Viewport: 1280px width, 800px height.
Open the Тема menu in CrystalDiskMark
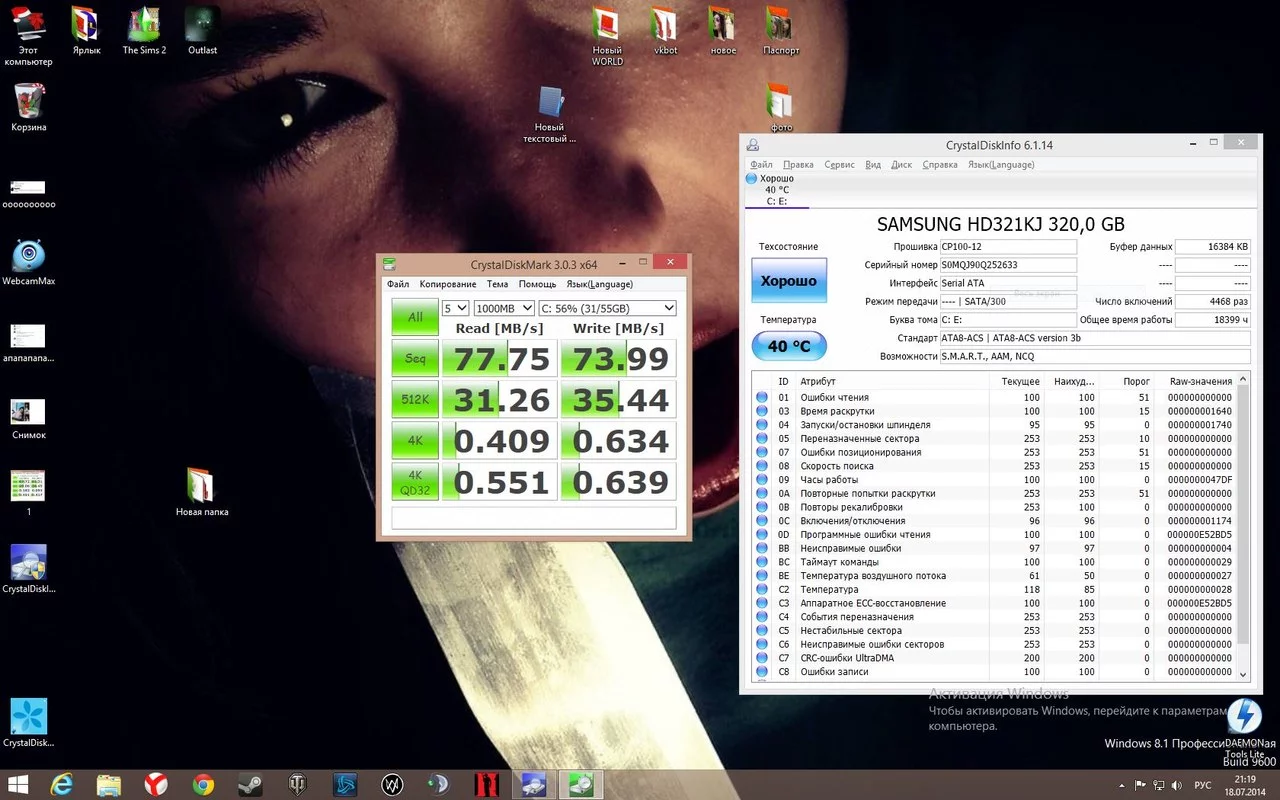click(497, 284)
